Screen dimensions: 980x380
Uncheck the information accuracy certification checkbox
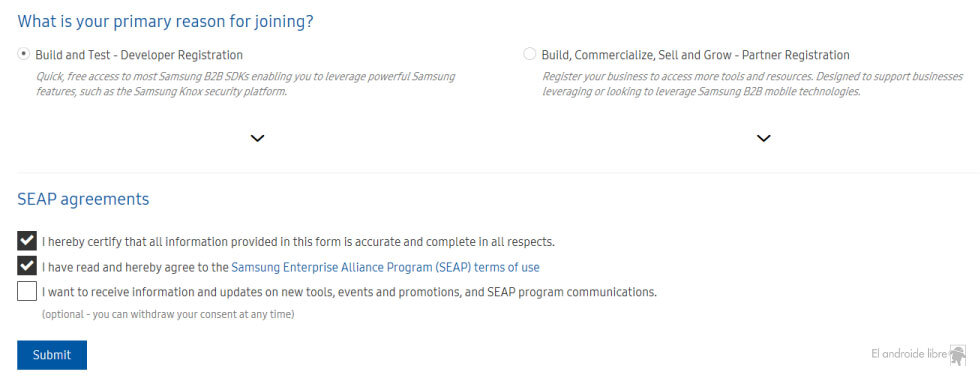(x=27, y=241)
